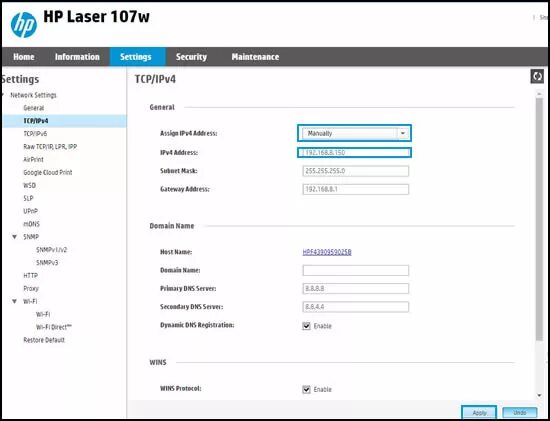550x421 pixels.
Task: Click the vertical scrollbar thumb
Action: click(x=539, y=218)
